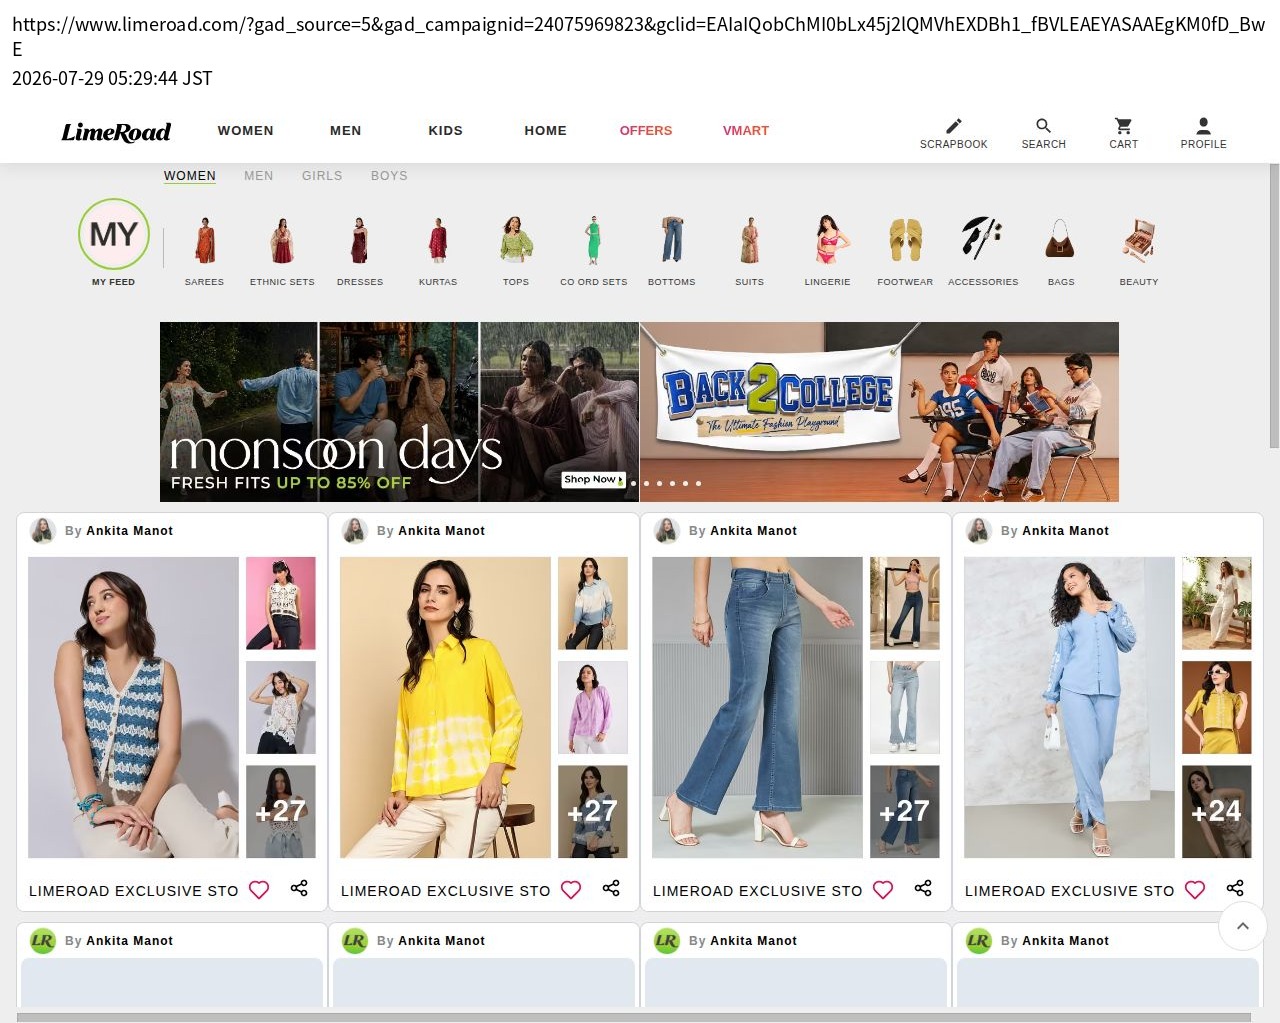This screenshot has width=1280, height=1023.
Task: Like the flared jeans story card
Action: coord(883,890)
